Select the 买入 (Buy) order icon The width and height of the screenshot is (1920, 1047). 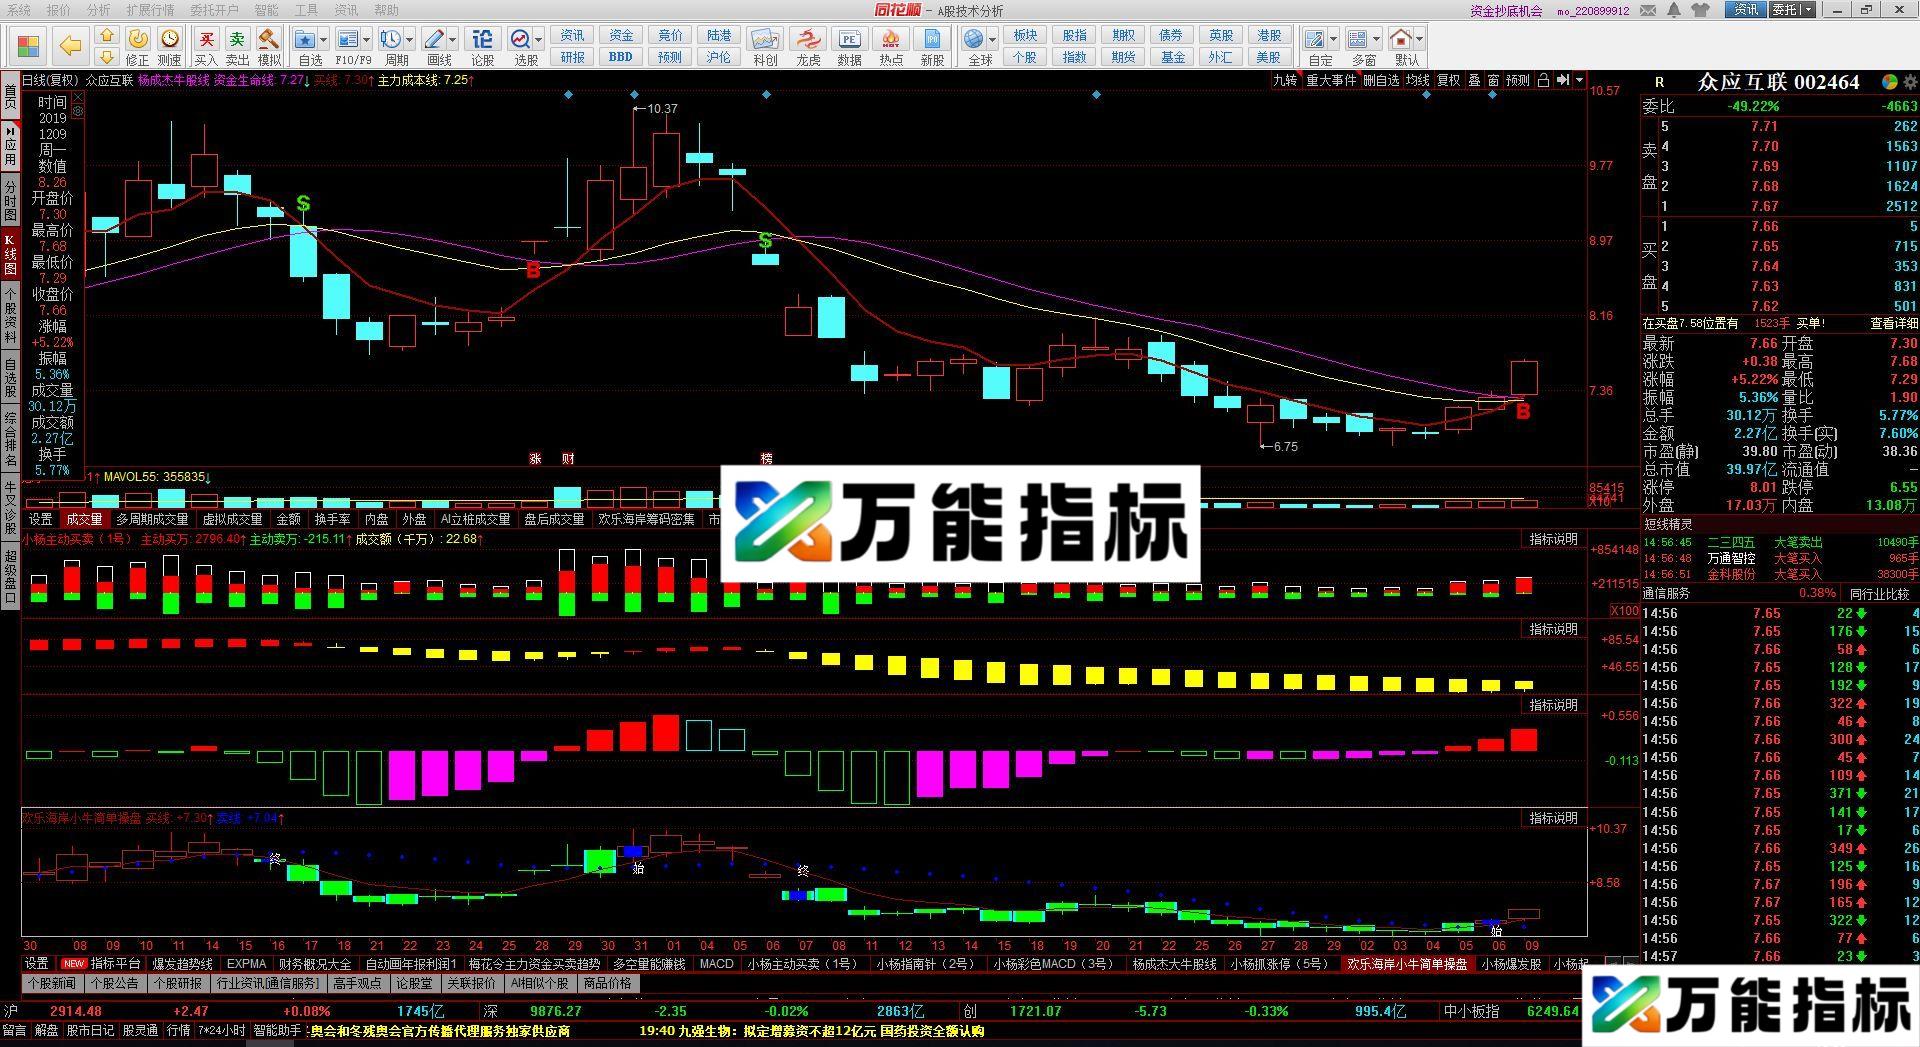tap(206, 40)
